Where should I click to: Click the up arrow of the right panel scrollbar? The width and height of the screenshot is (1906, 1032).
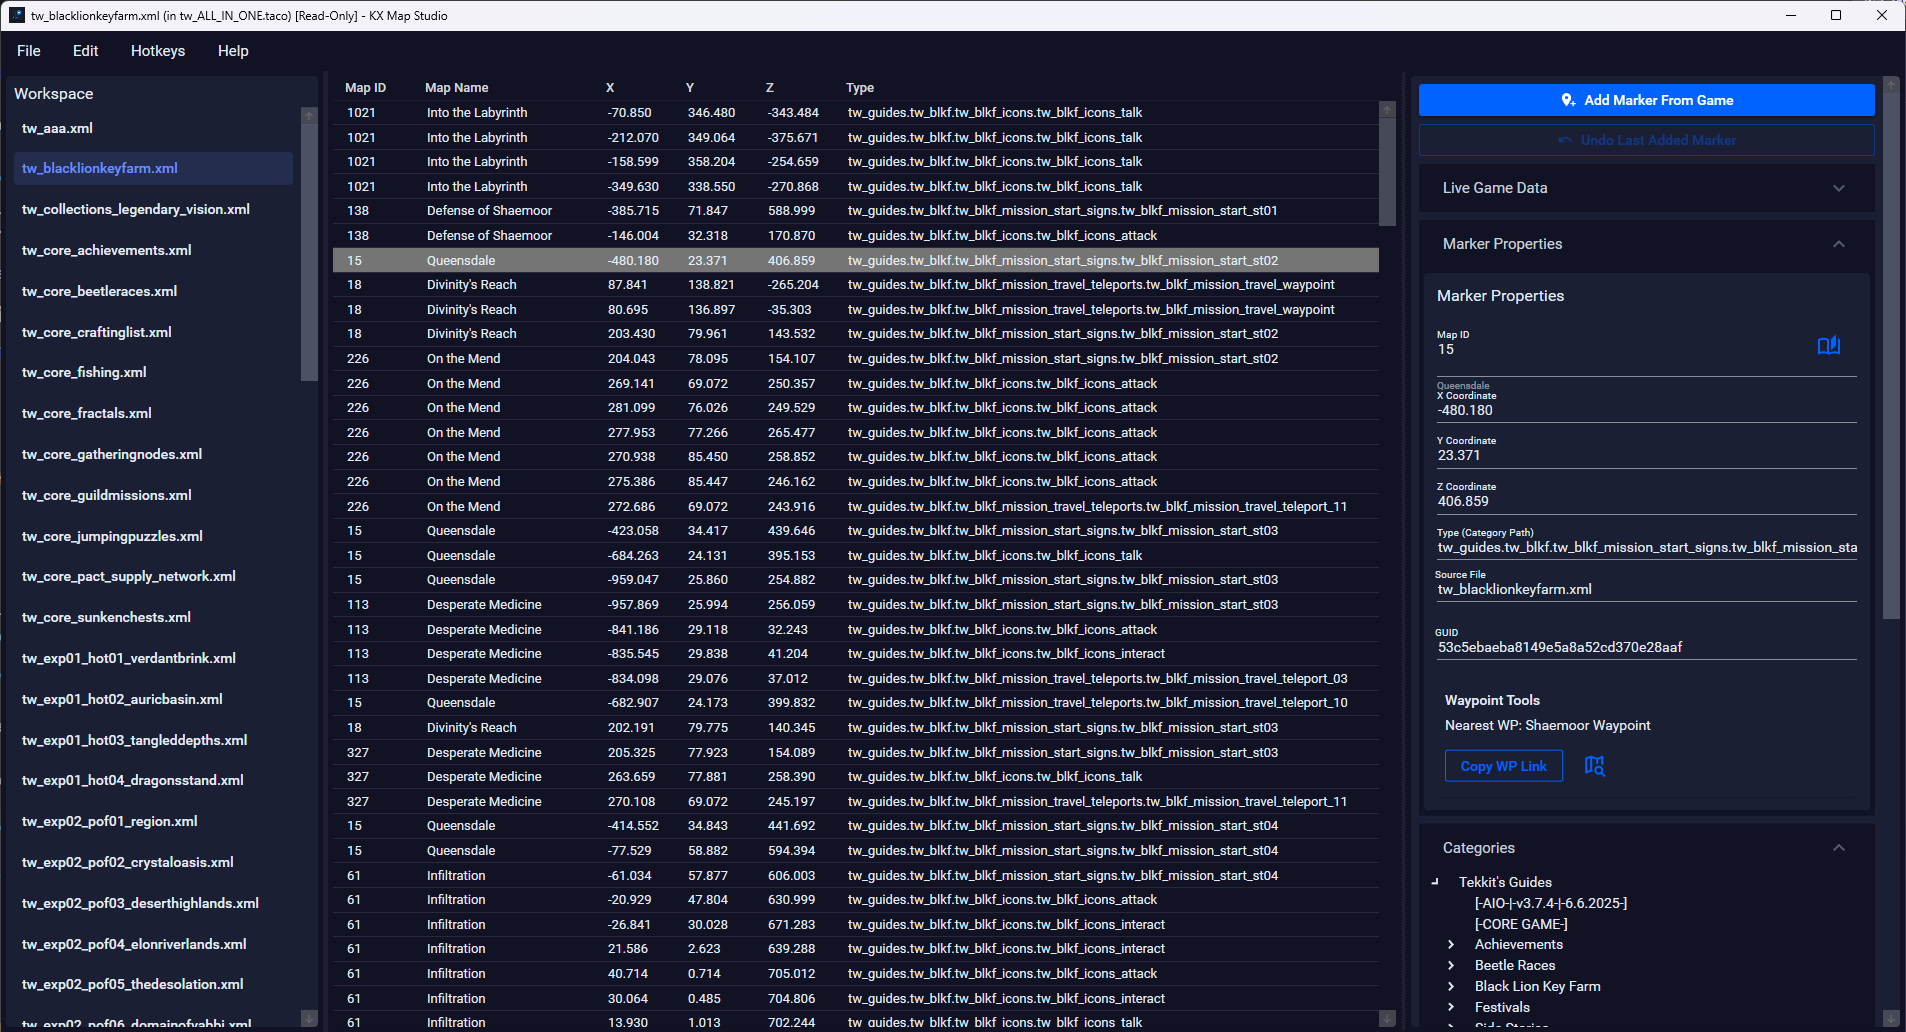(x=1891, y=86)
